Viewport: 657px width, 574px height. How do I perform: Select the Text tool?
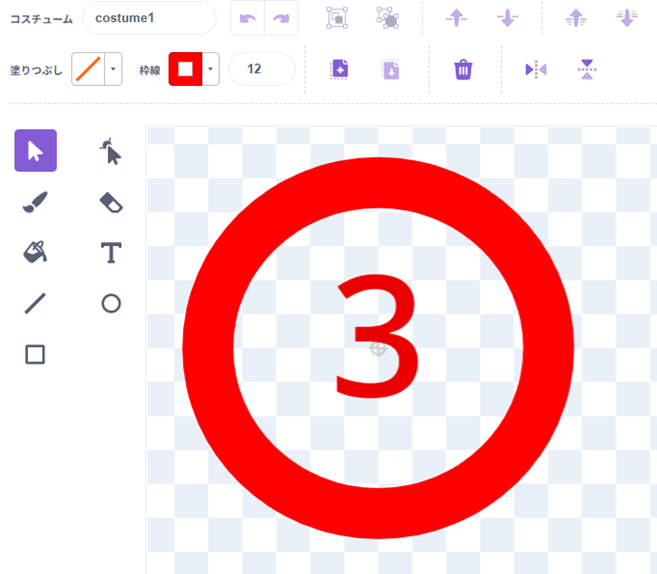[111, 253]
